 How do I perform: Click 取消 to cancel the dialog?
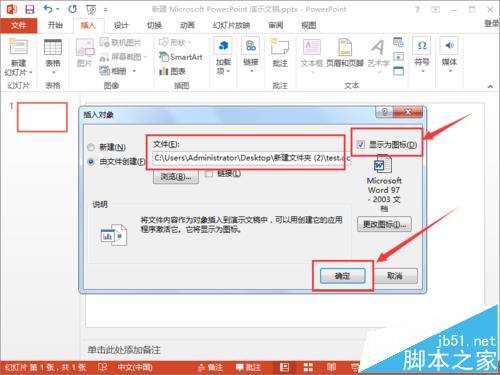tap(395, 276)
